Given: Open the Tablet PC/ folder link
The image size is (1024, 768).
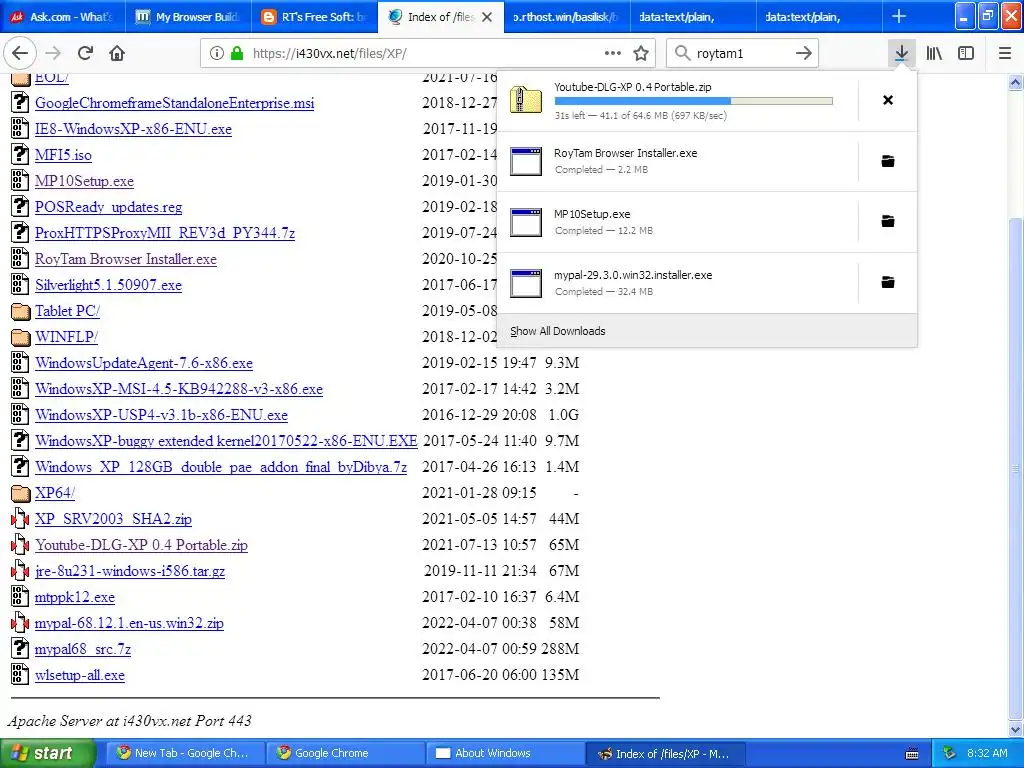Looking at the screenshot, I should [67, 311].
